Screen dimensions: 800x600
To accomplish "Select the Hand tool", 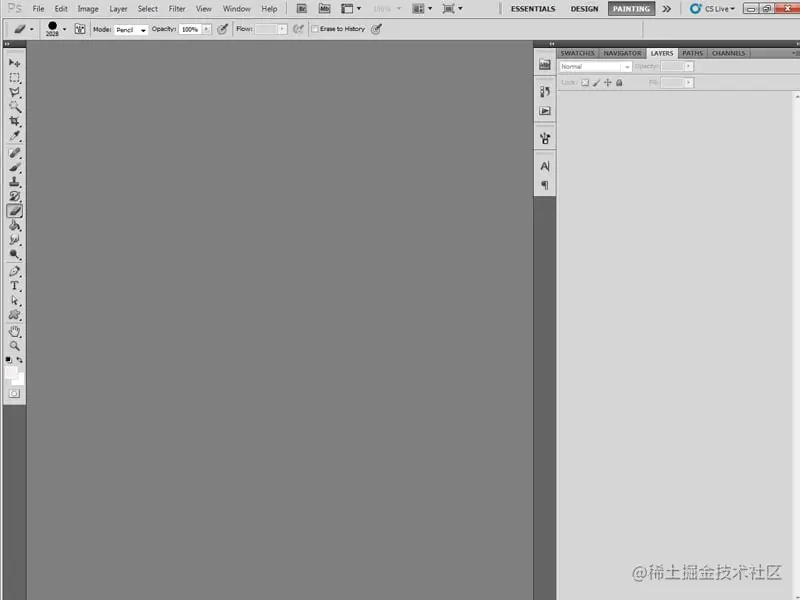I will point(13,329).
